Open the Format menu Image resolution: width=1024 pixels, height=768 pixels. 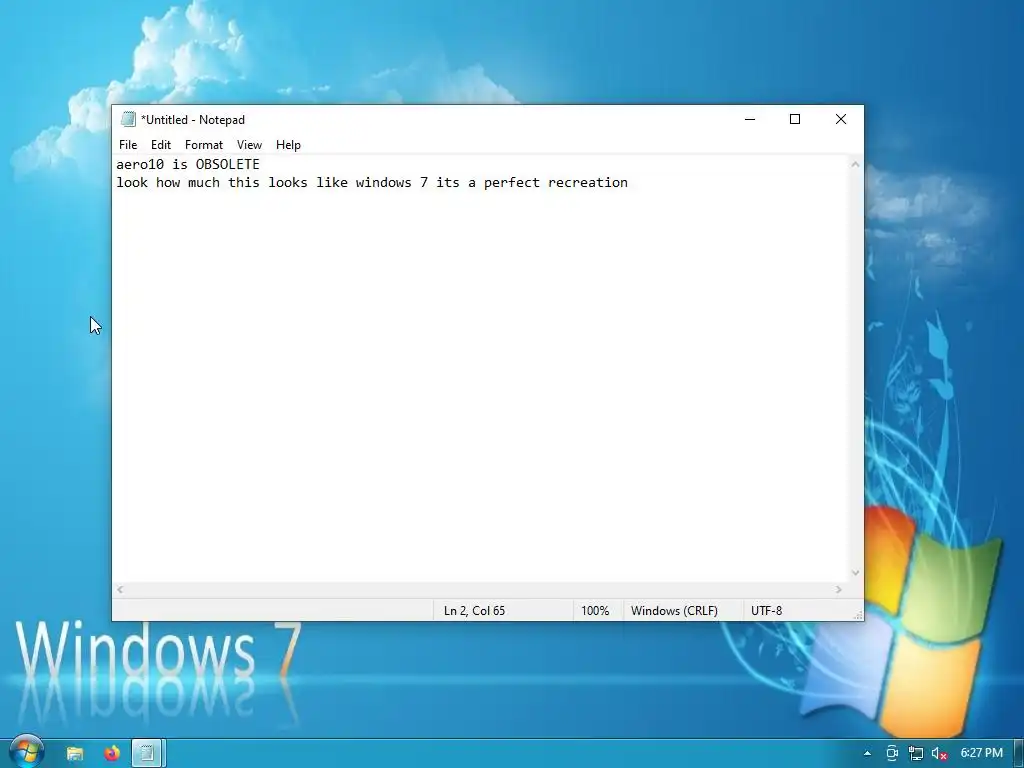coord(204,145)
